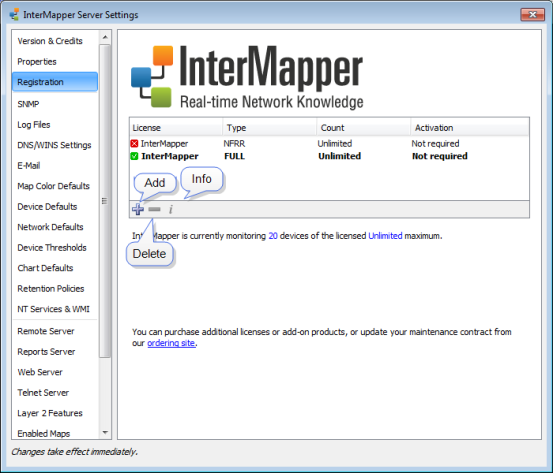Image resolution: width=553 pixels, height=473 pixels.
Task: Select the SNMP settings item
Action: [x=28, y=104]
